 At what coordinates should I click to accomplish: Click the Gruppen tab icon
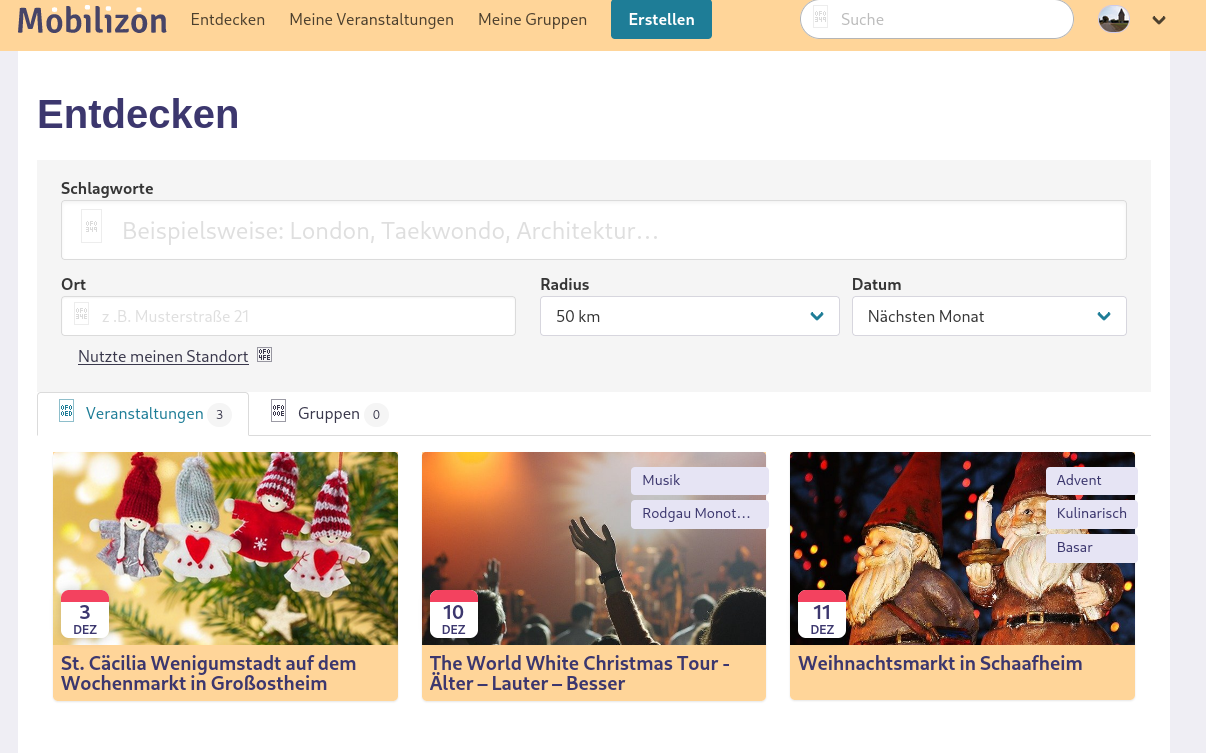click(279, 411)
